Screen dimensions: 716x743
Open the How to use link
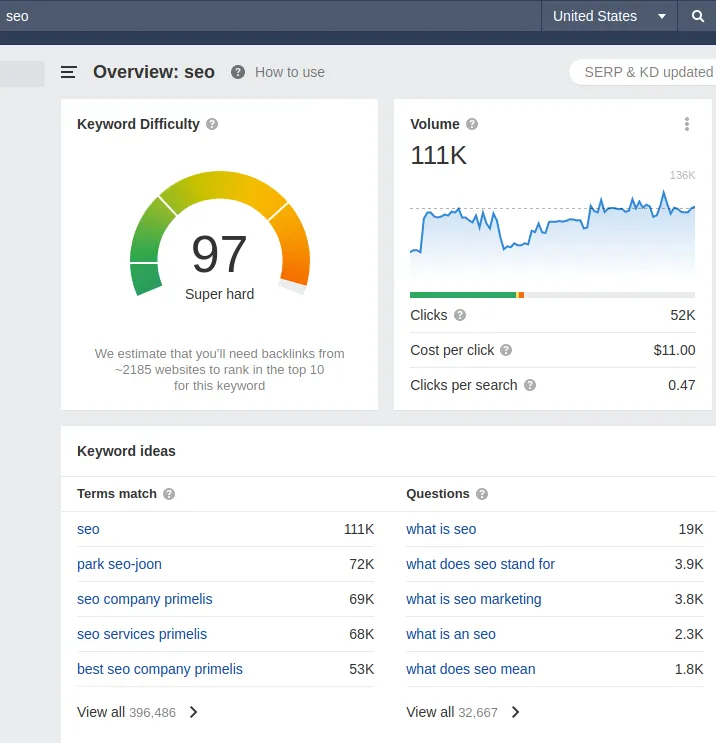click(x=290, y=72)
